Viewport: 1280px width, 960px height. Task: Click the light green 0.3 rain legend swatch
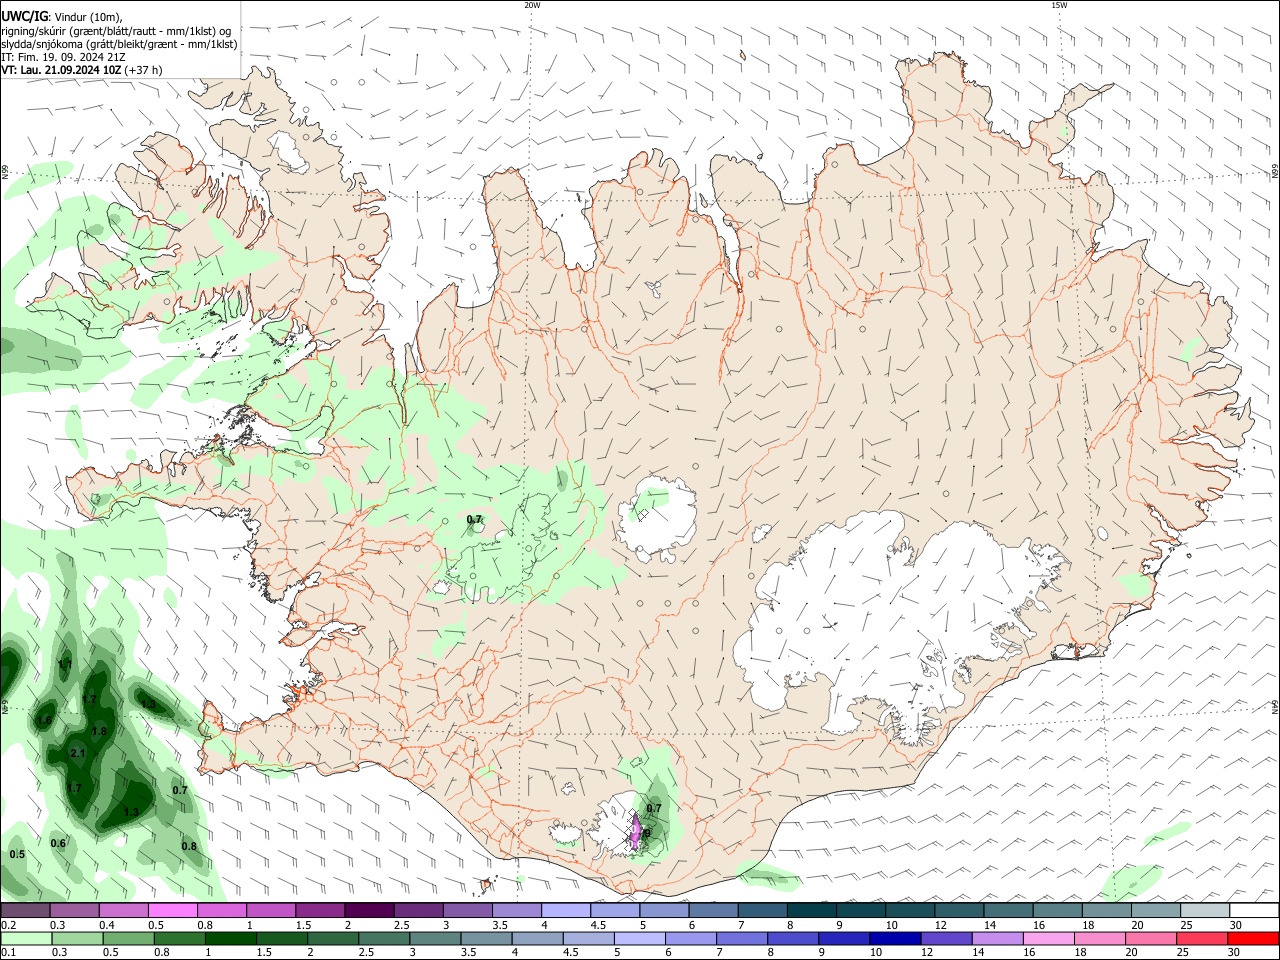tap(78, 938)
